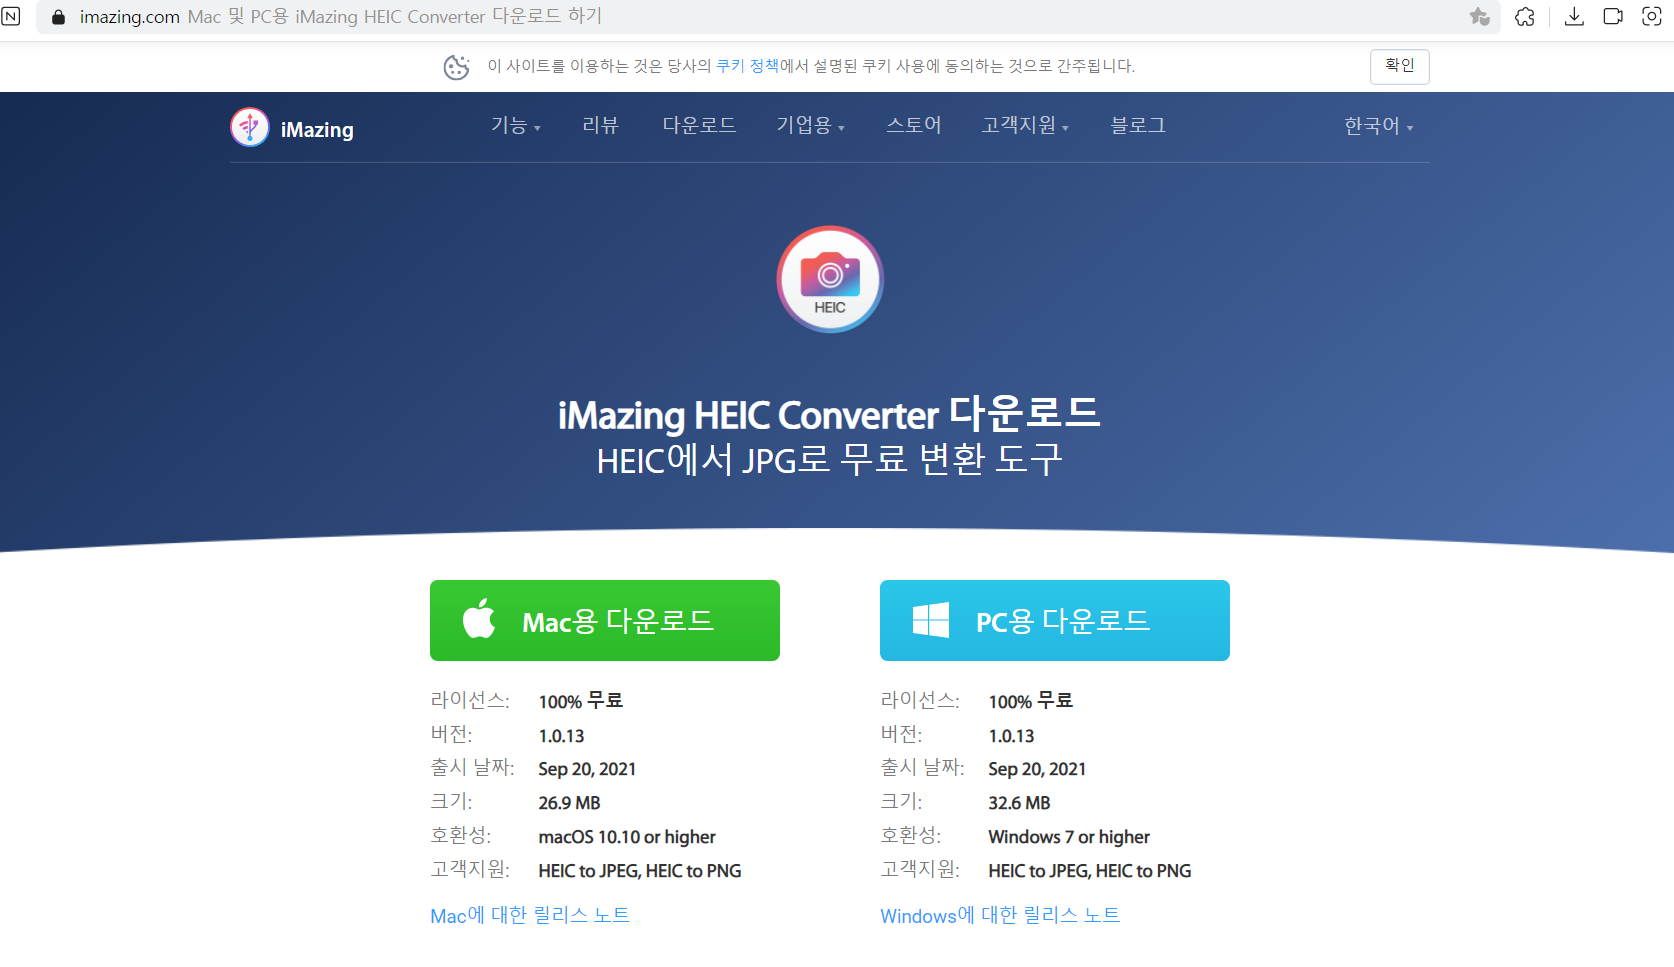Screen dimensions: 1674x967
Task: Open the 쿠키 정책 link
Action: [747, 66]
